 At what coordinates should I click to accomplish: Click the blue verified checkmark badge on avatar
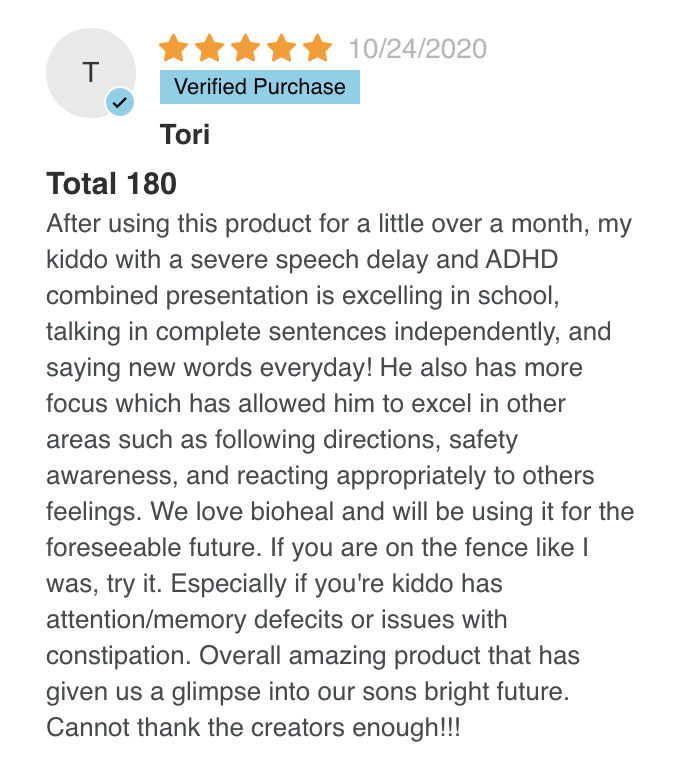point(120,102)
